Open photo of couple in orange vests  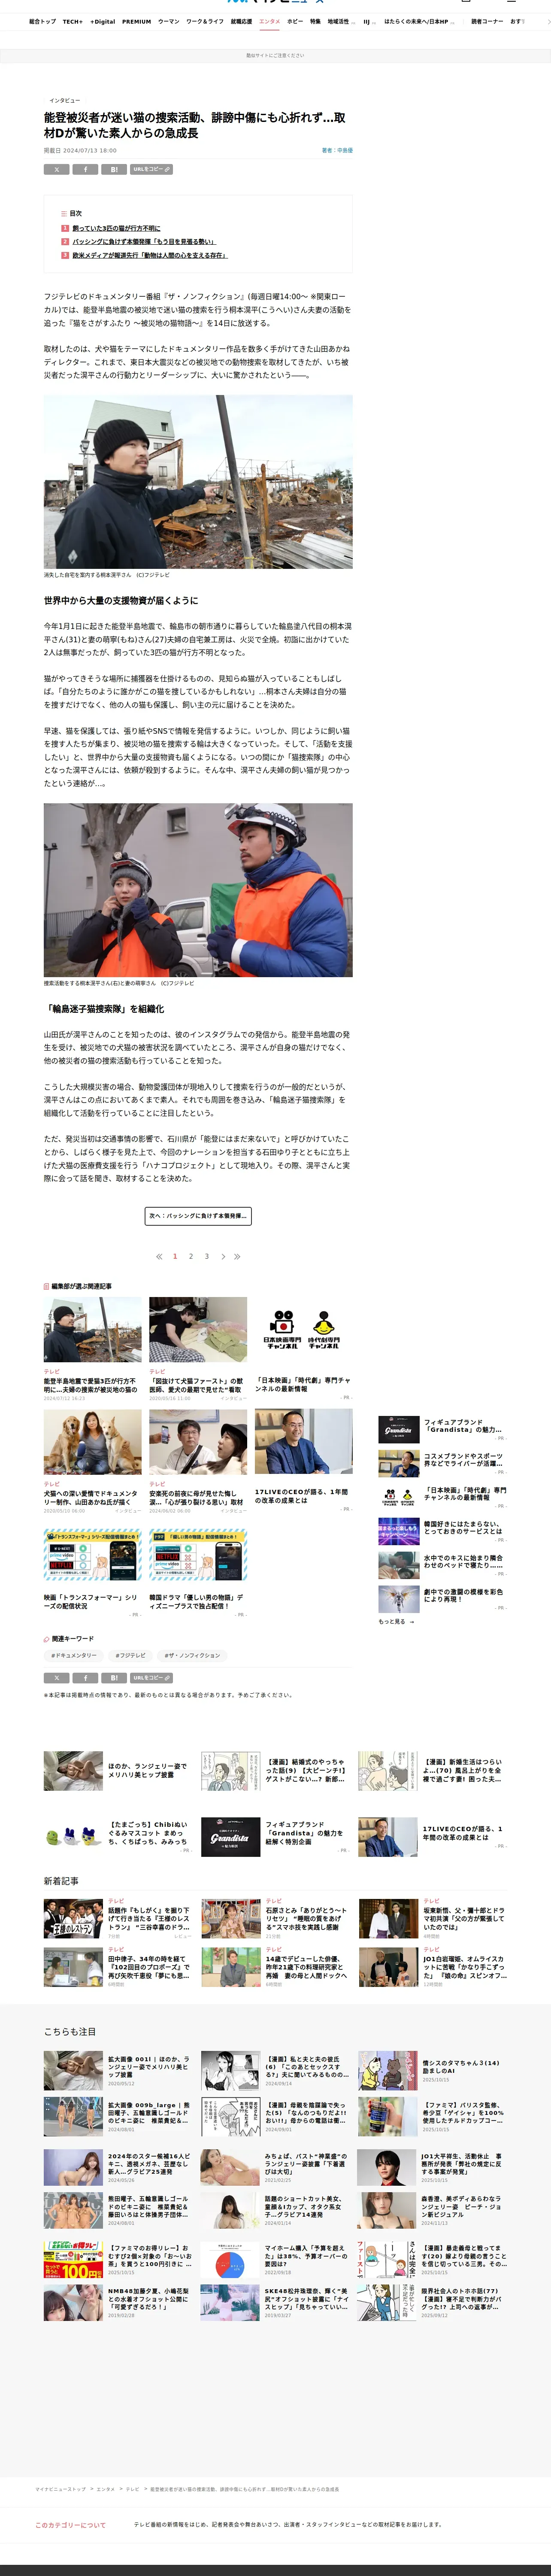(x=198, y=890)
